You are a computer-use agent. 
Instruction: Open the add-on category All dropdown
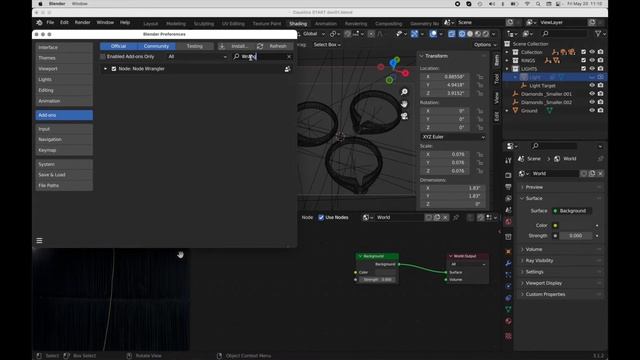tap(197, 57)
